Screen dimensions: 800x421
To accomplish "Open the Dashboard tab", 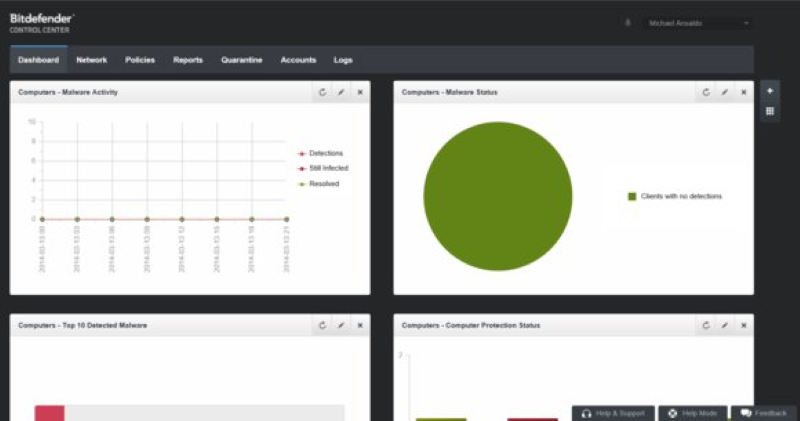I will [39, 60].
